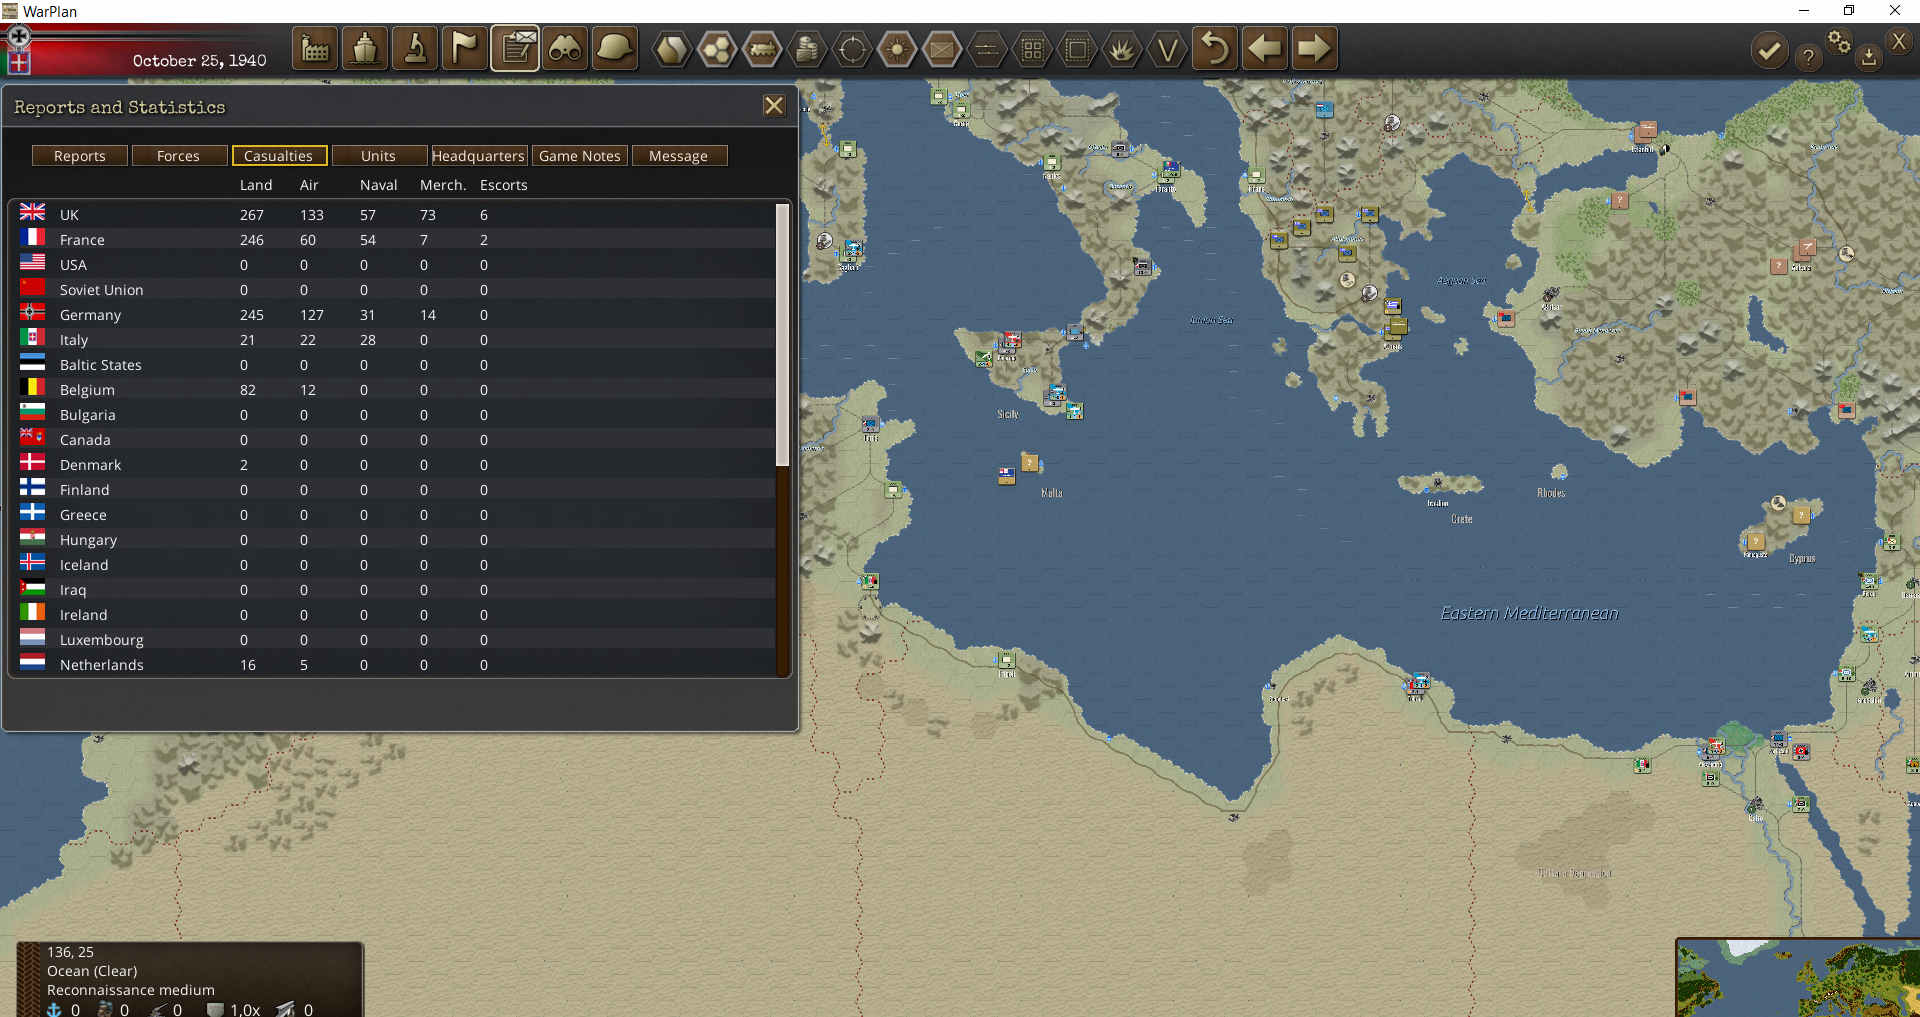Screen dimensions: 1920x1017
Task: Click the binoculars toolbar icon
Action: [565, 48]
